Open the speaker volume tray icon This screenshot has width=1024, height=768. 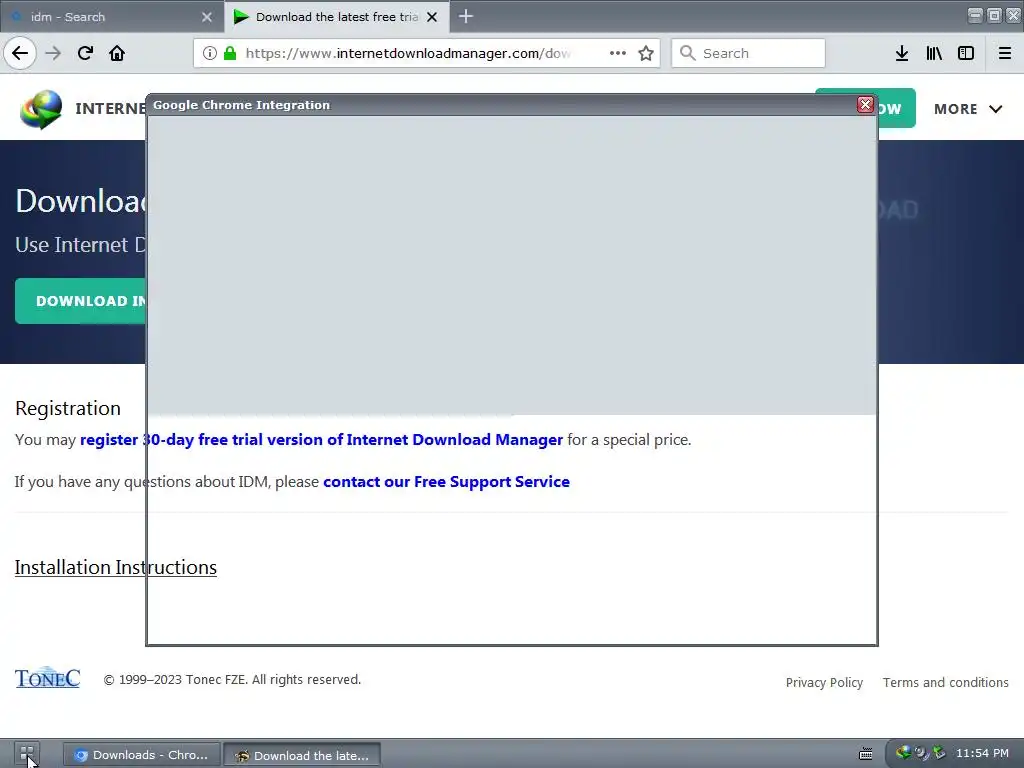click(921, 753)
